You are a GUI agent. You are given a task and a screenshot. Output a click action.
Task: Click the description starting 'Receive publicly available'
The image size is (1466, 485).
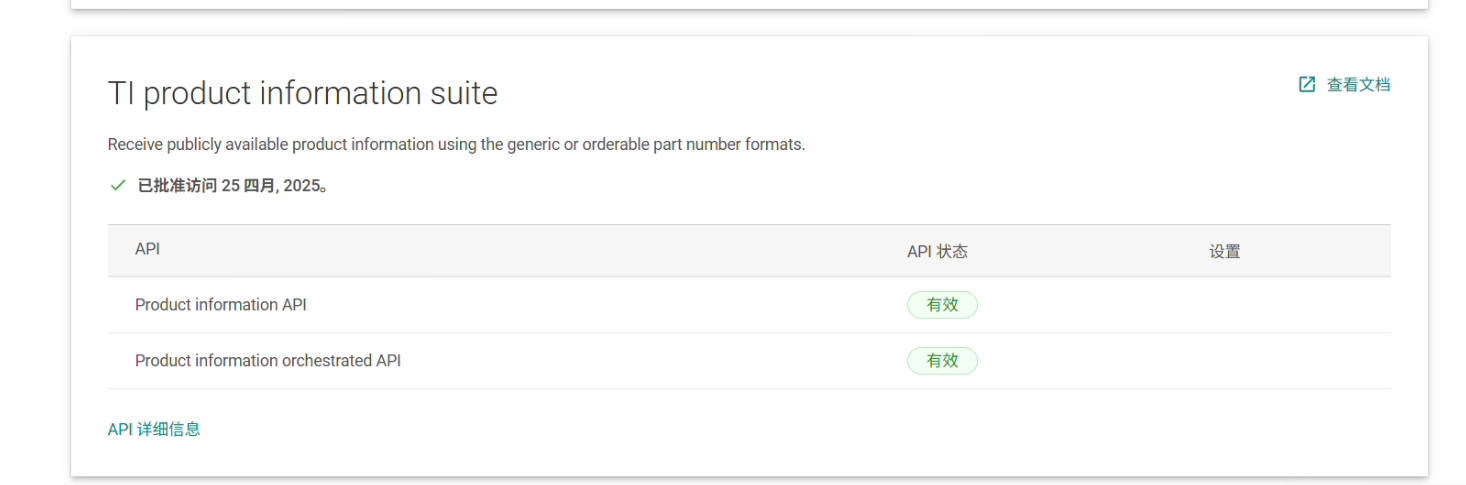(456, 144)
